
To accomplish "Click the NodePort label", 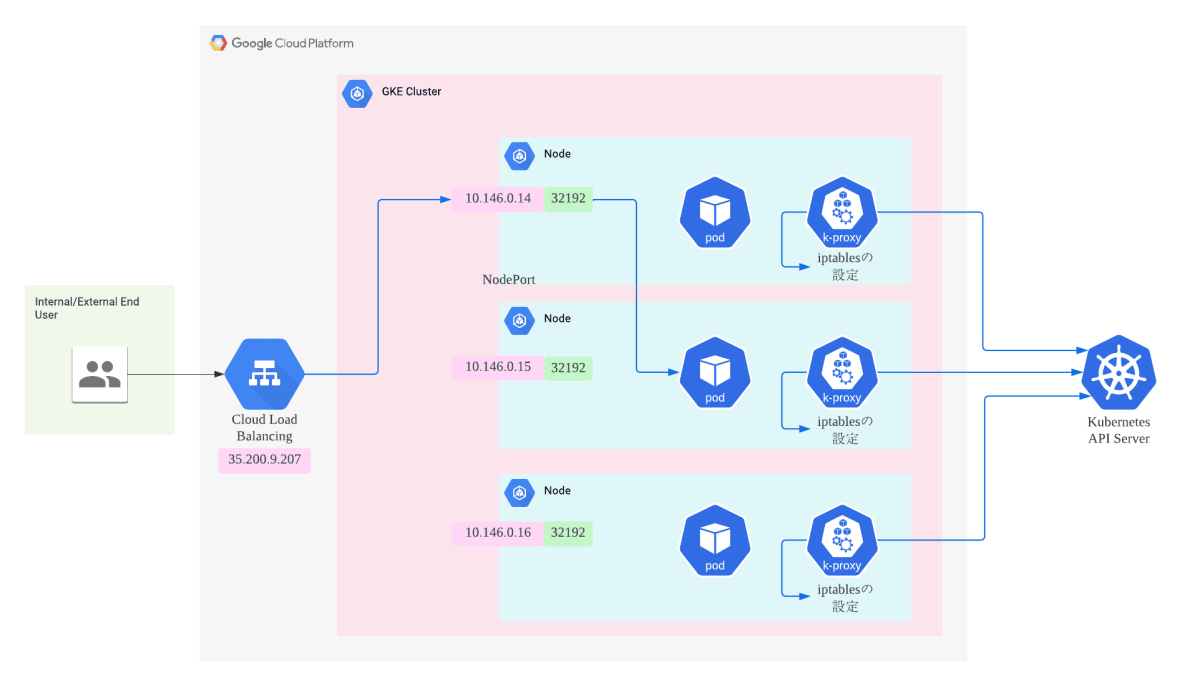I will point(509,279).
